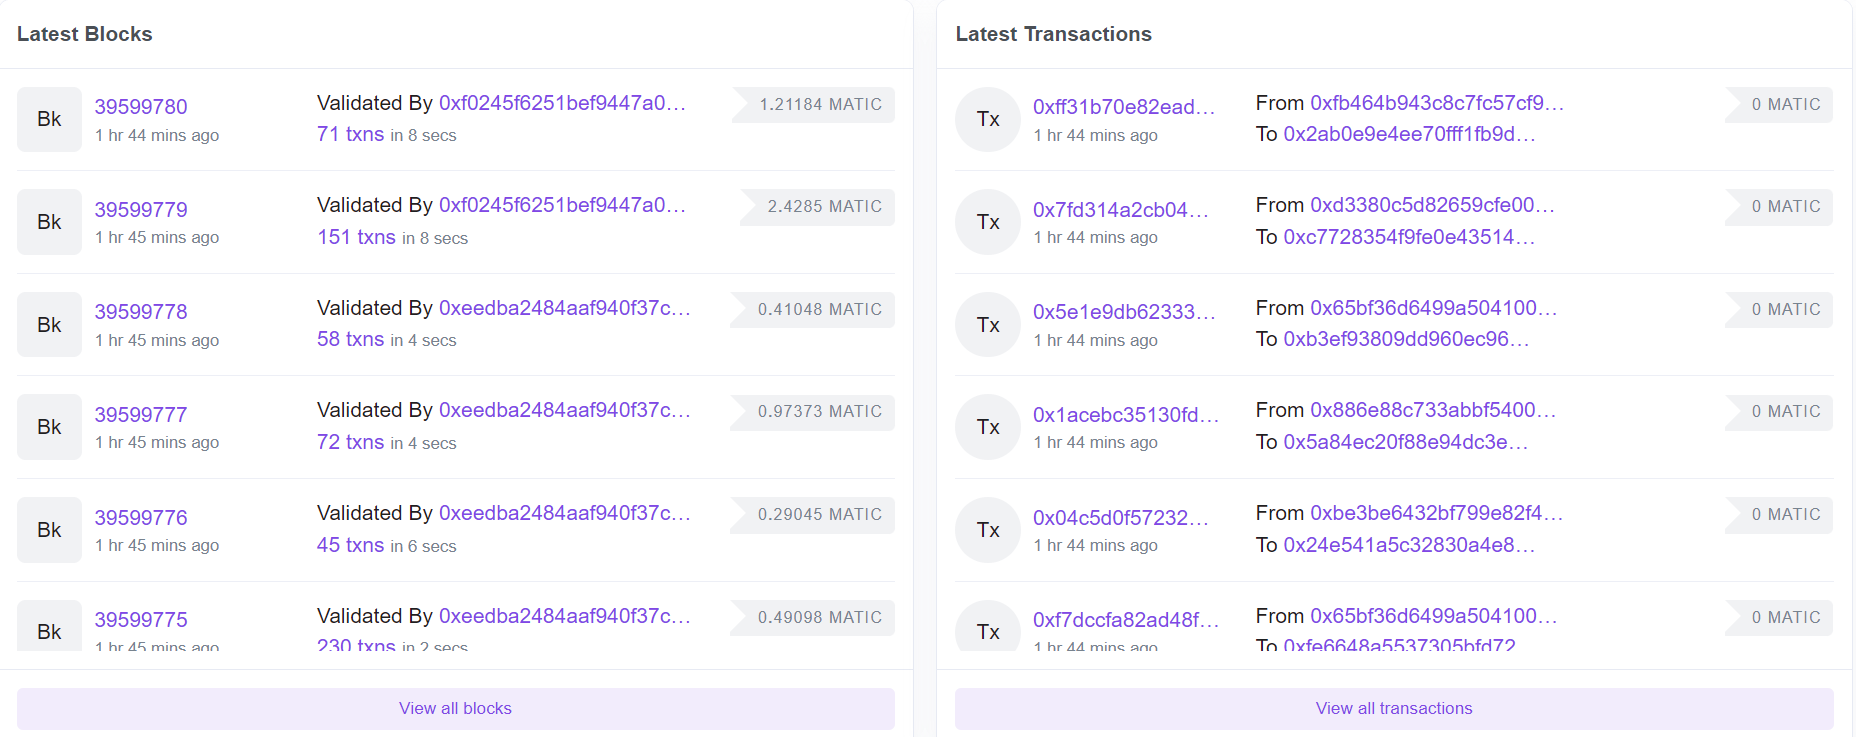The height and width of the screenshot is (737, 1856).
Task: Click the Tx icon beside 0x04c5d0f57232 transaction
Action: (x=988, y=530)
